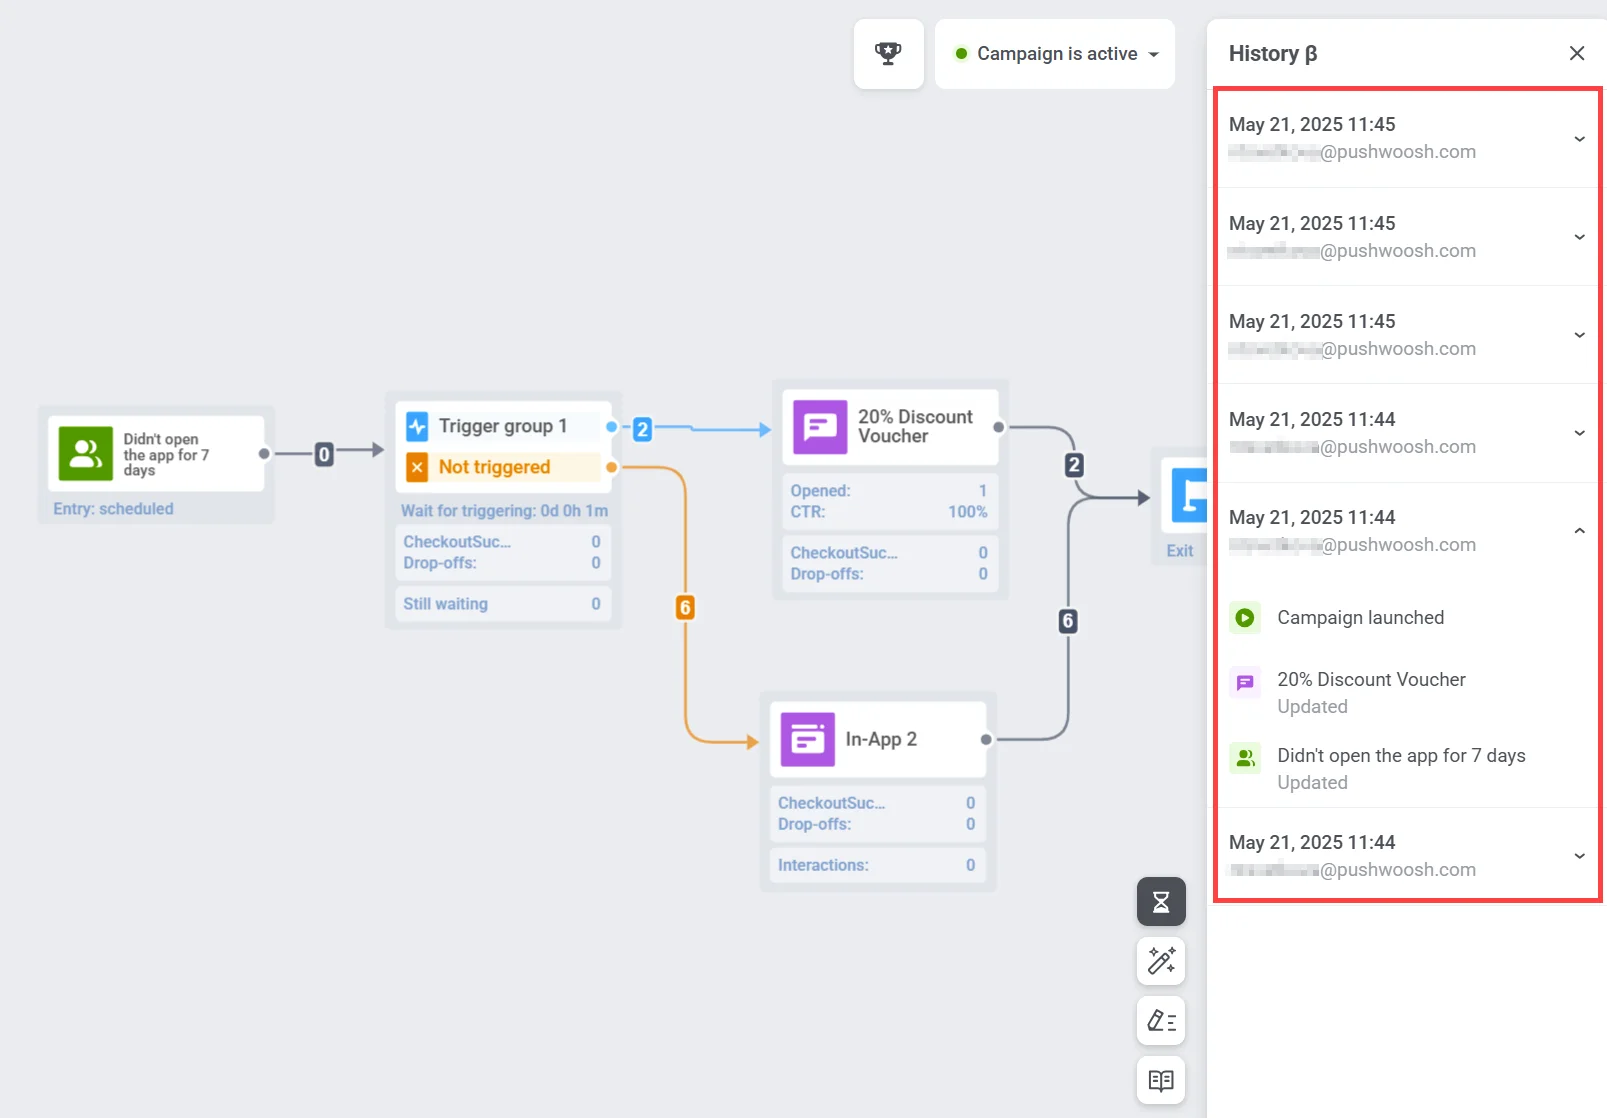The image size is (1607, 1118).
Task: Click the magic wand icon button
Action: 1160,961
